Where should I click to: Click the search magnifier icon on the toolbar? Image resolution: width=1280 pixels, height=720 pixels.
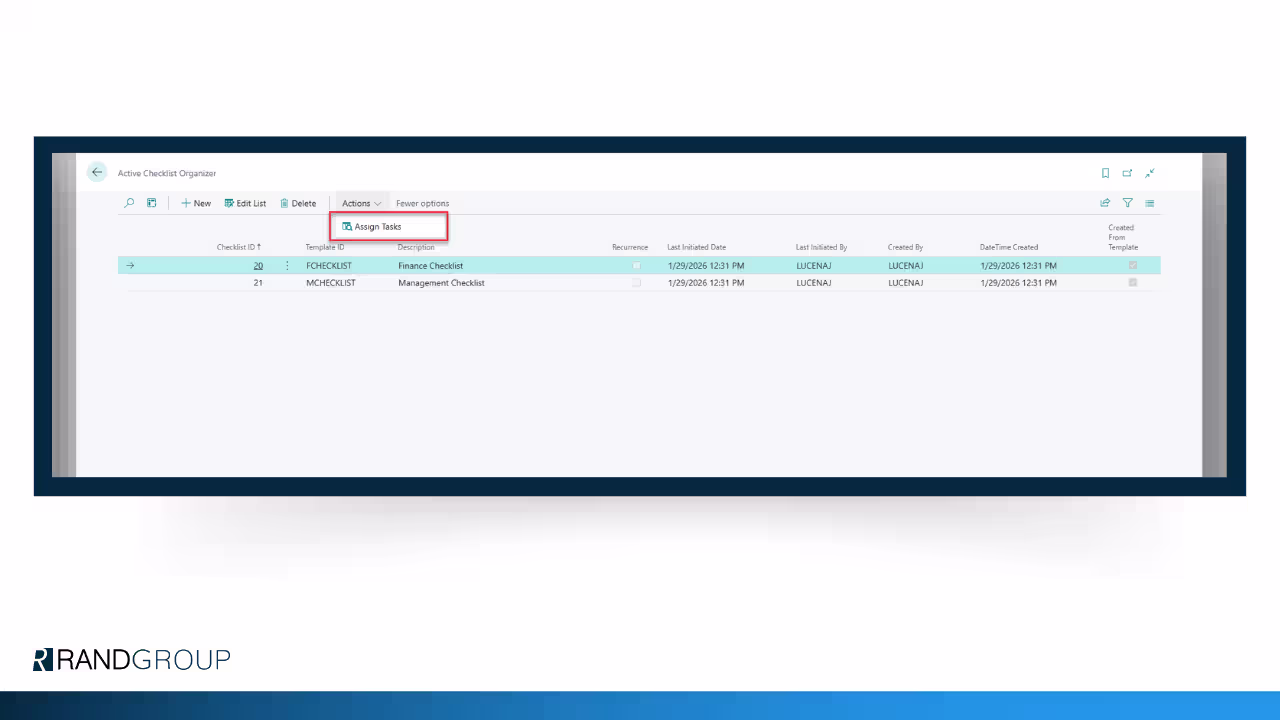(x=129, y=203)
